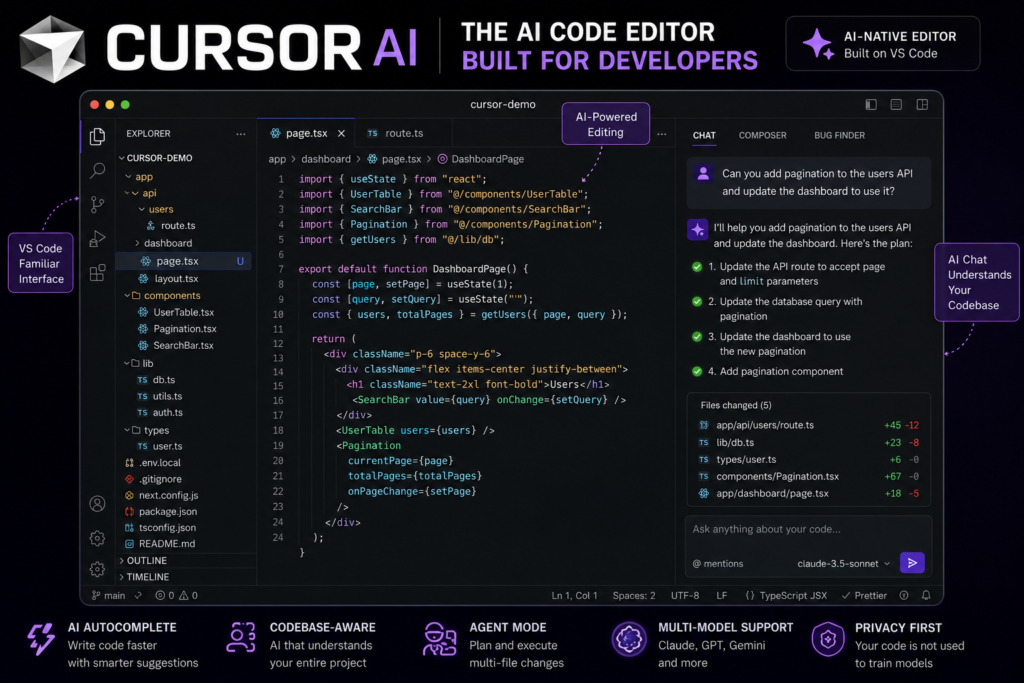Image resolution: width=1024 pixels, height=683 pixels.
Task: Click errors and warnings count indicator
Action: click(x=176, y=596)
